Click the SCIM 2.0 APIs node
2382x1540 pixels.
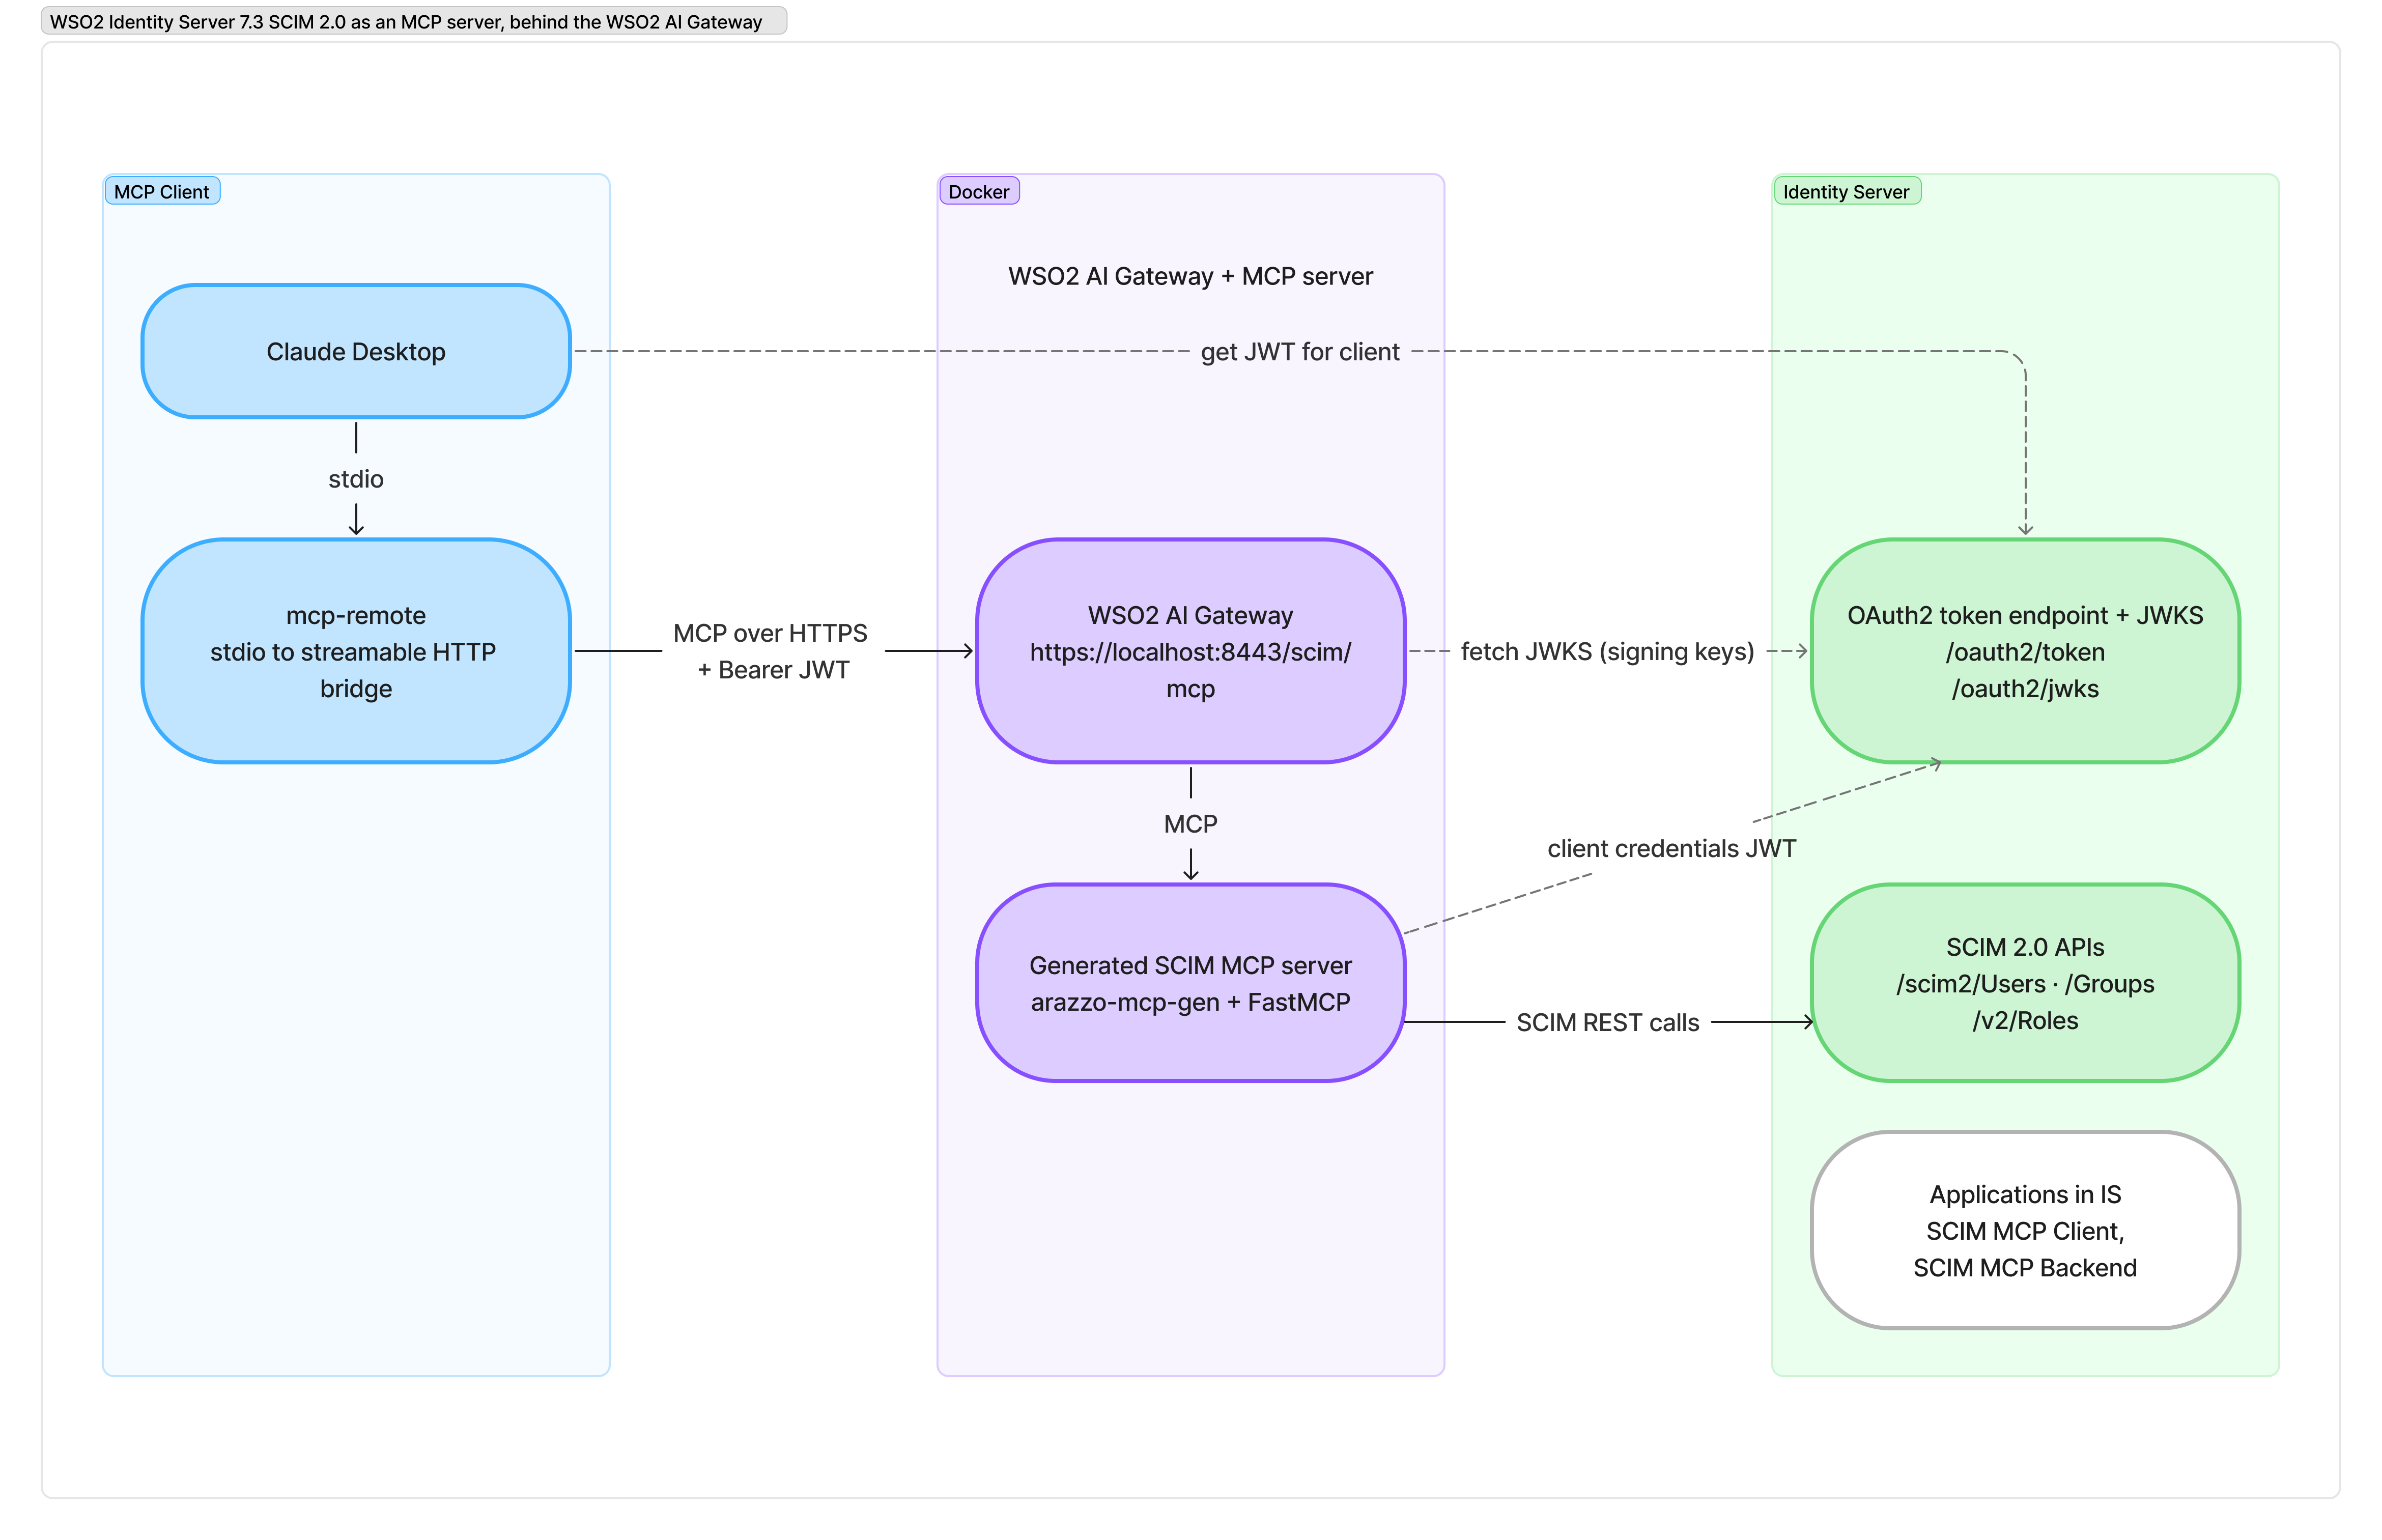[x=2025, y=983]
